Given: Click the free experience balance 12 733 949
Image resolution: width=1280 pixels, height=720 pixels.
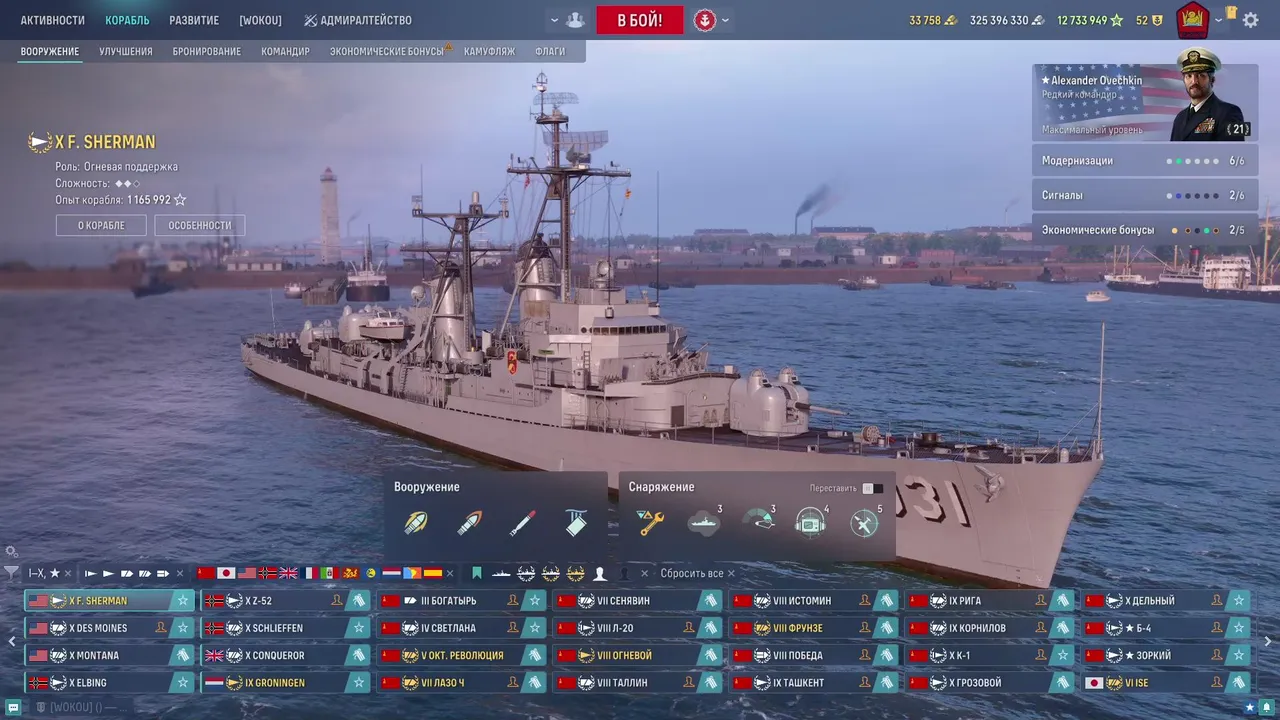Looking at the screenshot, I should coord(1090,20).
